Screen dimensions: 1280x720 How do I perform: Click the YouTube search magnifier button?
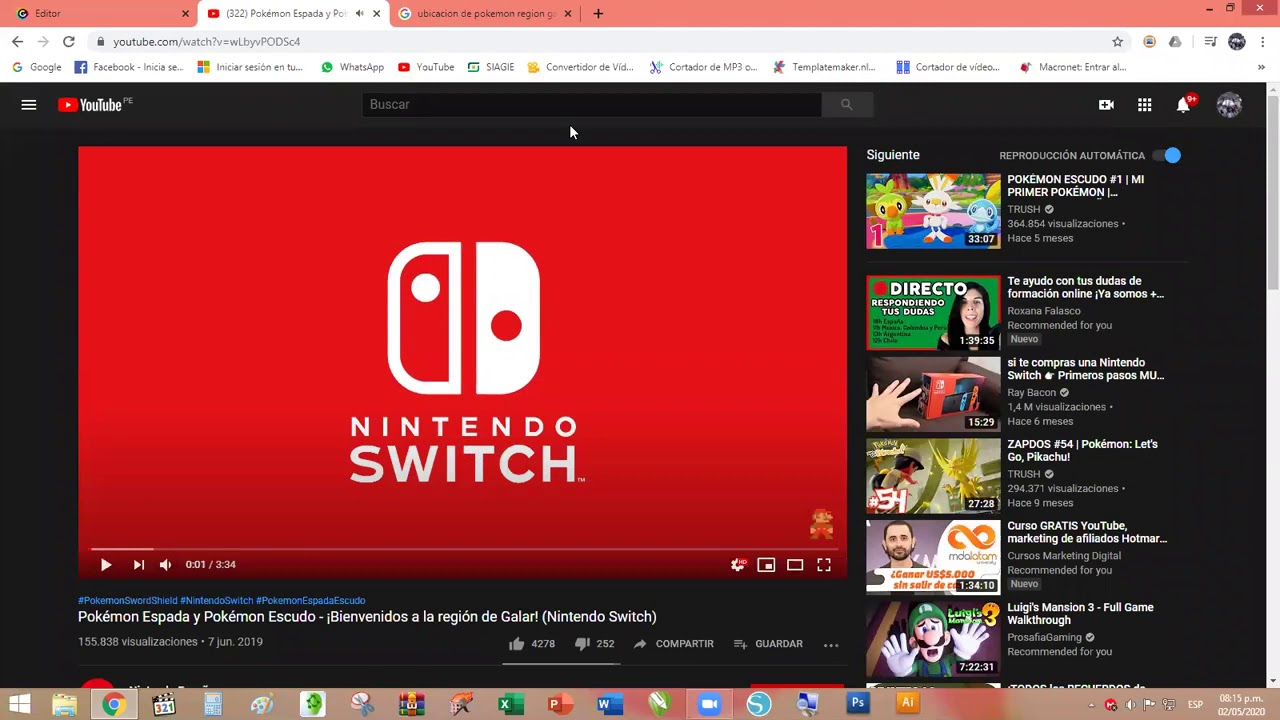[x=846, y=105]
